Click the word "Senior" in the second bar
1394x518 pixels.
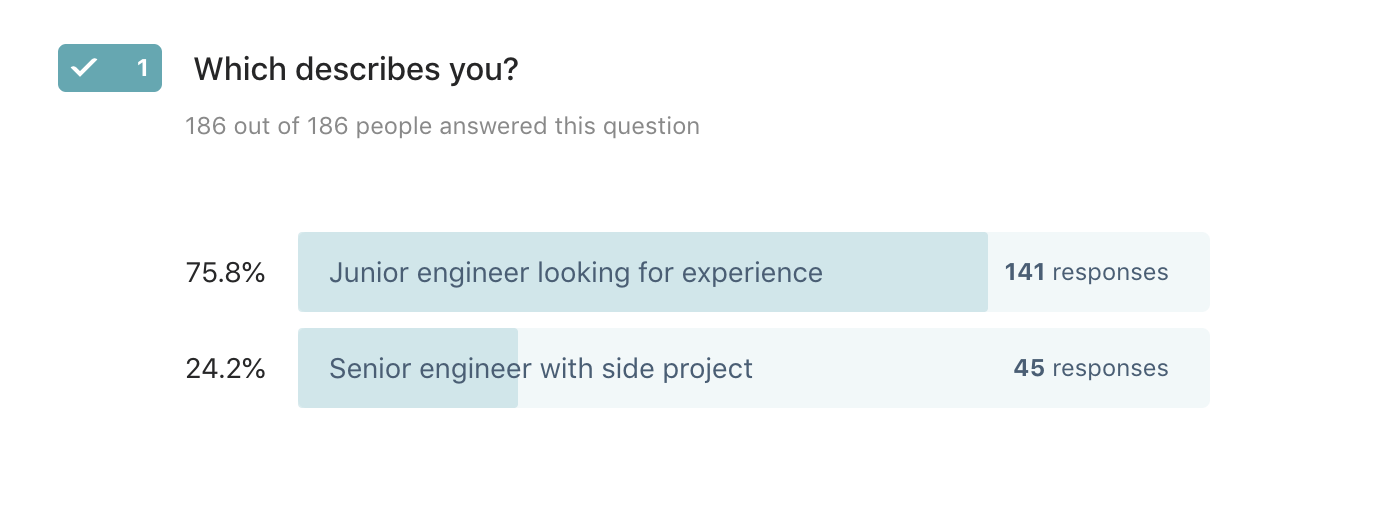point(370,368)
